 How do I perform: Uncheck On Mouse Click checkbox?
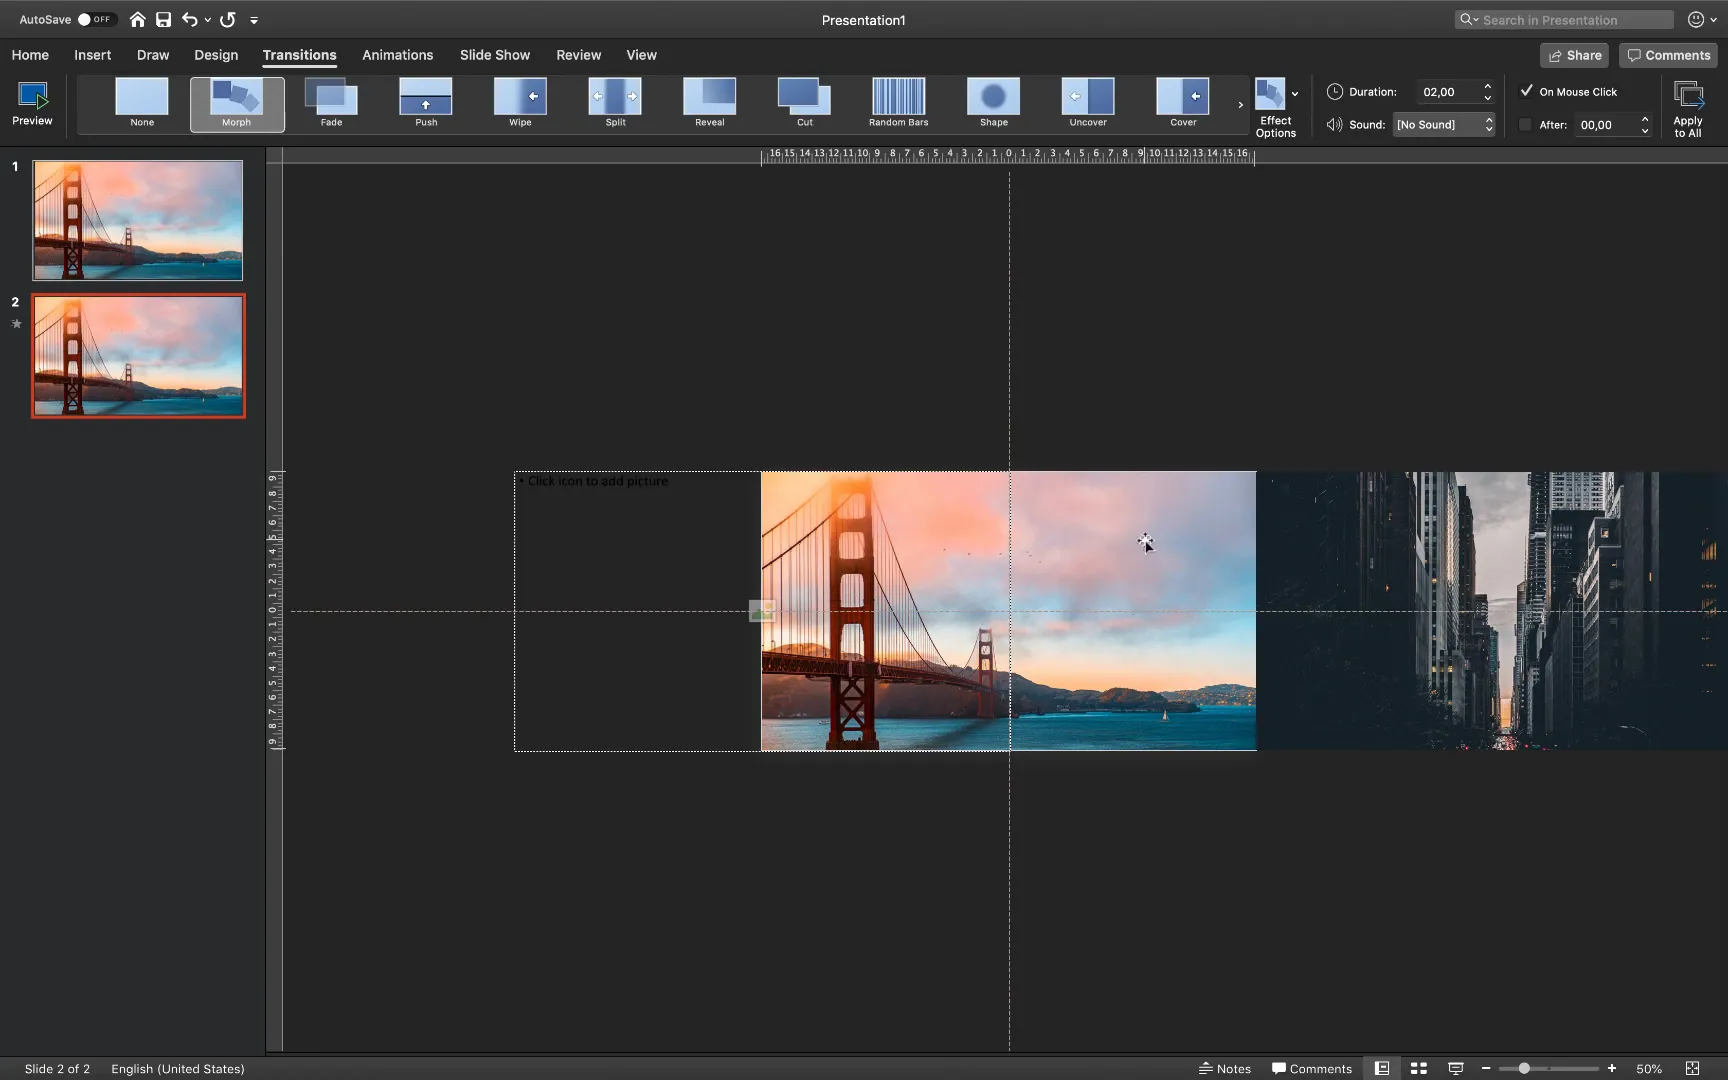tap(1526, 91)
